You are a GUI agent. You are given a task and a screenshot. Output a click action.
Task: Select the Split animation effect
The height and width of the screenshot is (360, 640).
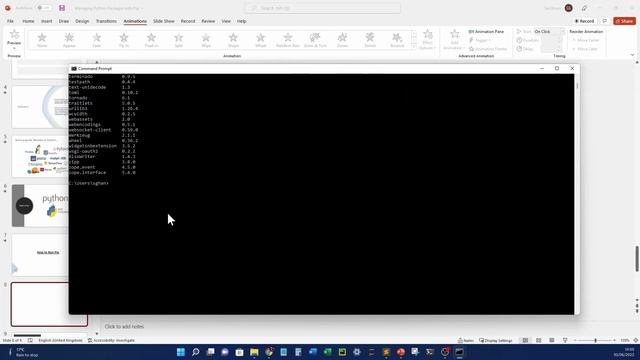[178, 40]
